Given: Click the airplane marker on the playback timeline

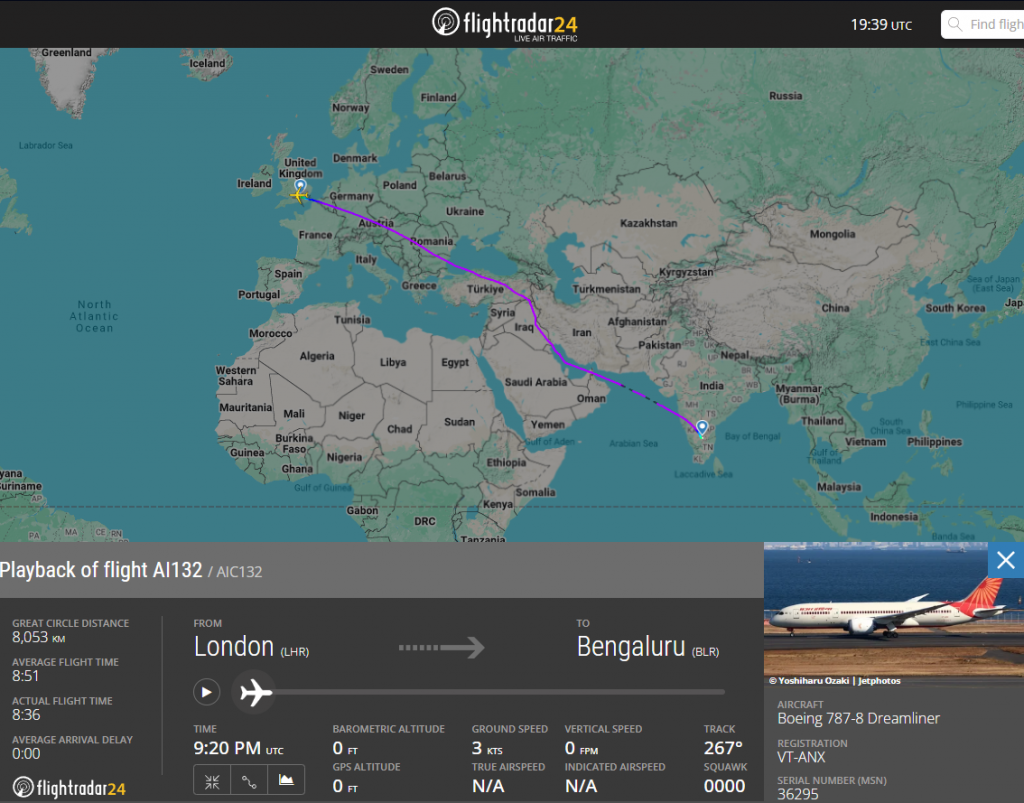Looking at the screenshot, I should pyautogui.click(x=253, y=692).
